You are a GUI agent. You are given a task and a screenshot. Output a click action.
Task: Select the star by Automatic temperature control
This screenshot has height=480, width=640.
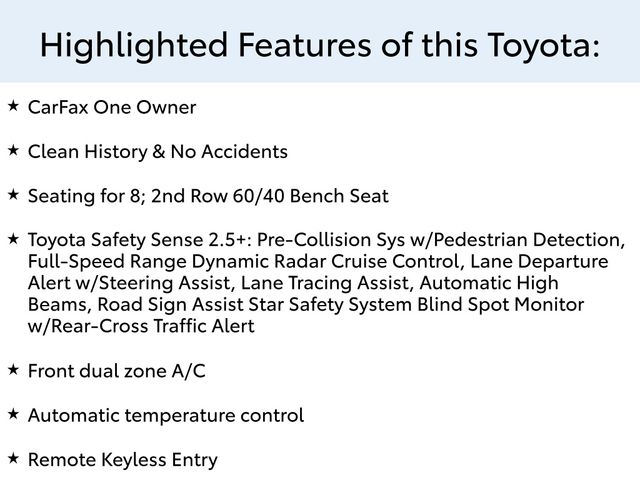click(13, 412)
